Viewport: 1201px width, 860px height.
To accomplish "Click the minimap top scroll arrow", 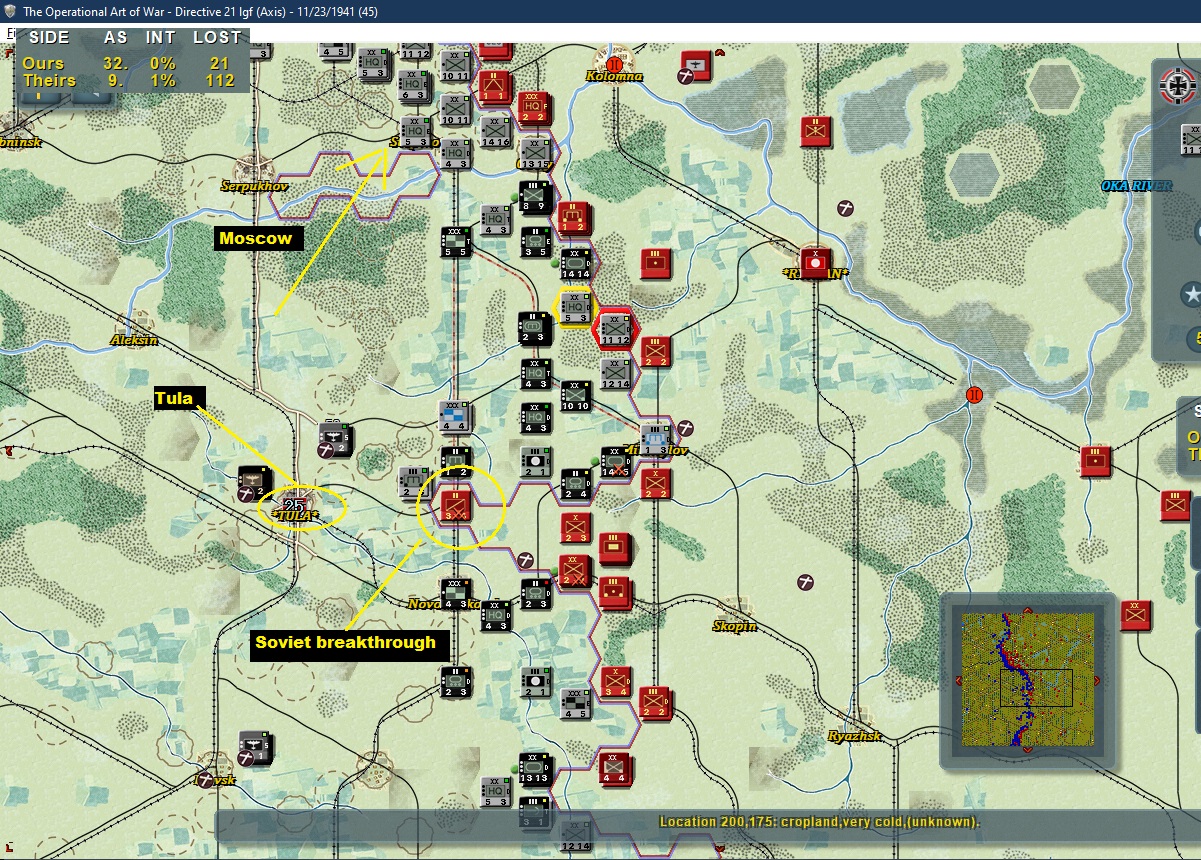I will 1027,610.
